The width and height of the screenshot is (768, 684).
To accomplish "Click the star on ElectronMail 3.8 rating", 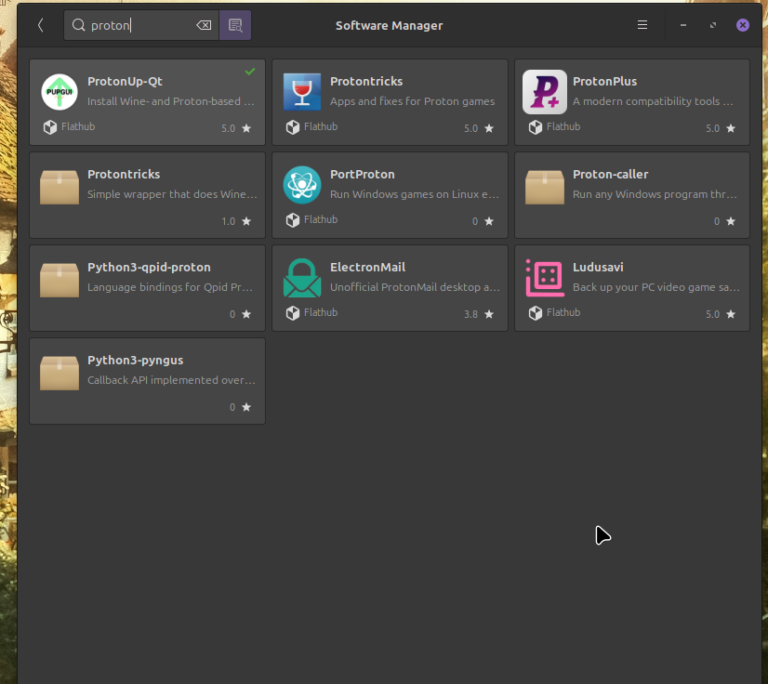I will tap(489, 314).
